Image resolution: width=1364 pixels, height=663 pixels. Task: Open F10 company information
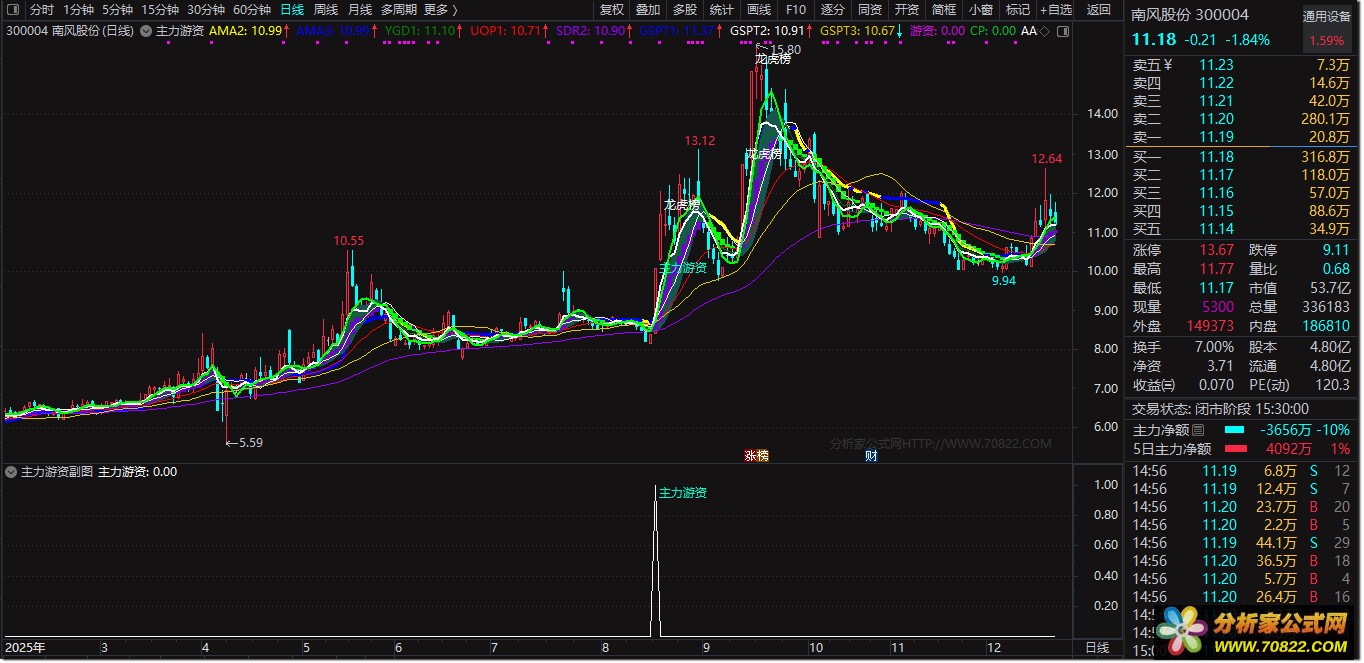click(x=796, y=10)
